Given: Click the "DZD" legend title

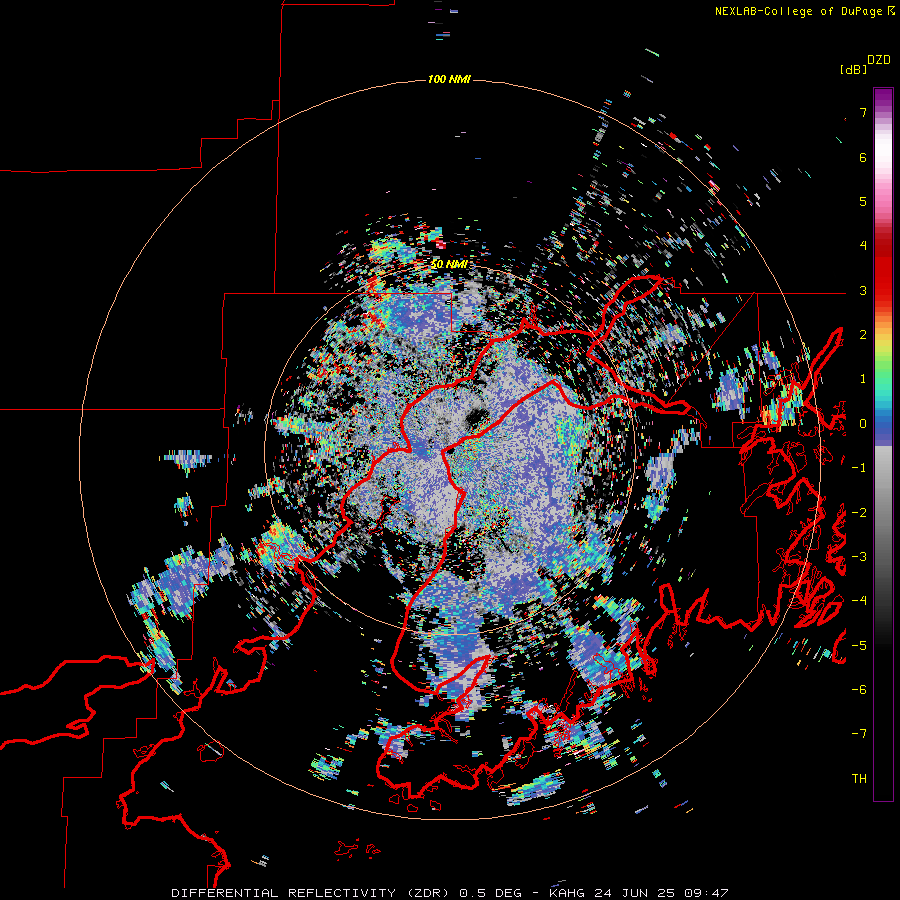Looking at the screenshot, I should (x=879, y=60).
